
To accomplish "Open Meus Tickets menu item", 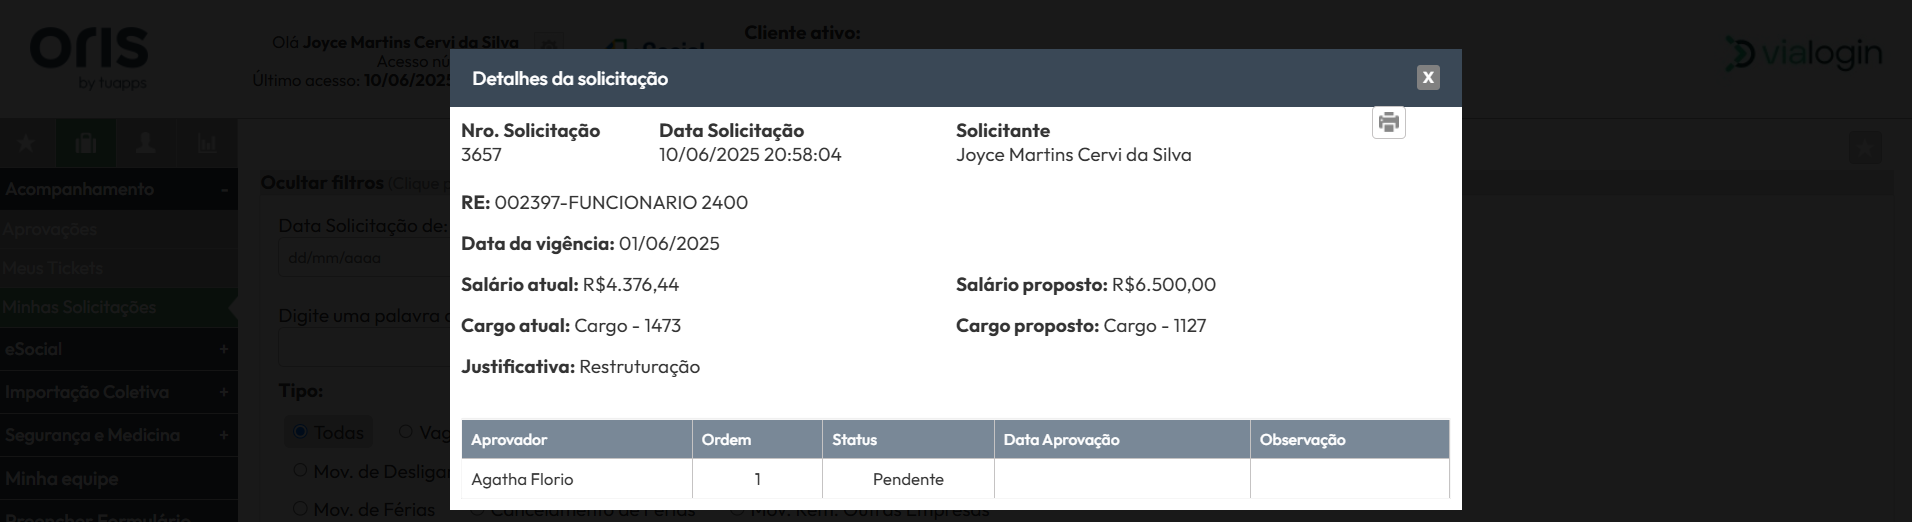I will 53,268.
